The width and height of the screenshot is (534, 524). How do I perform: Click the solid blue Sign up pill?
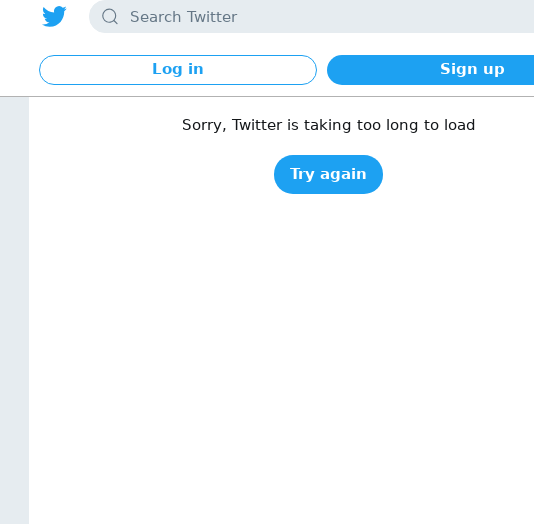(430, 70)
